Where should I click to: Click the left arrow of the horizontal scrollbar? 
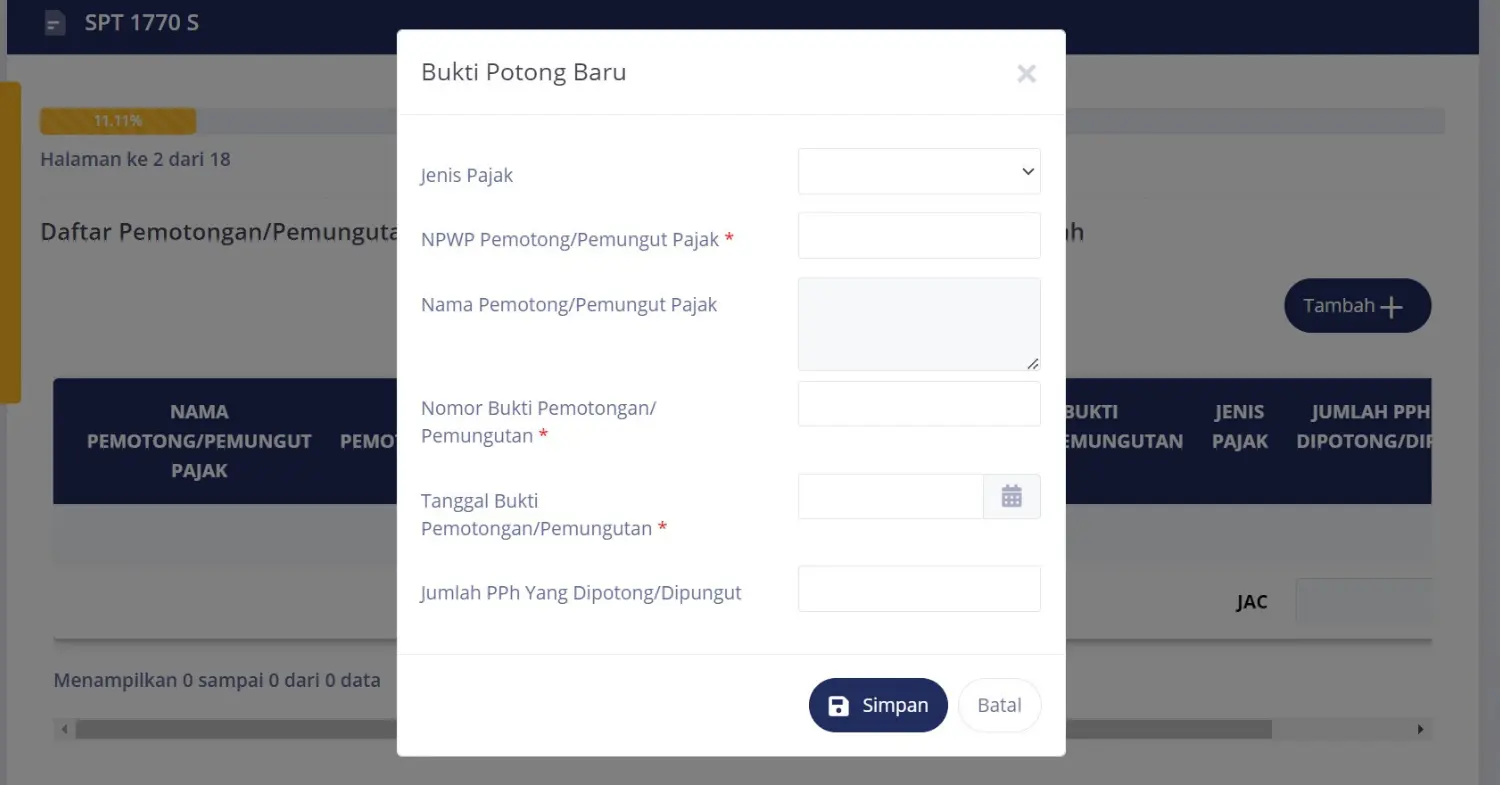pyautogui.click(x=63, y=729)
